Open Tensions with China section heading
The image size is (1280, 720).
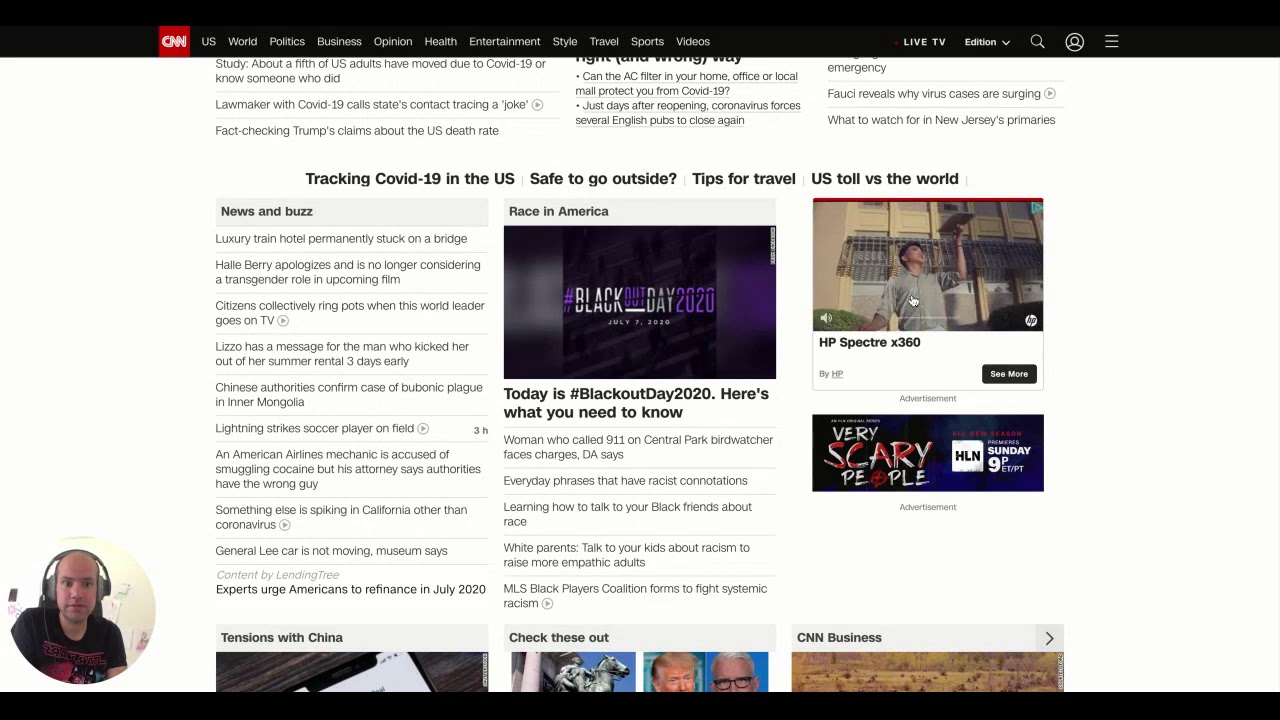(x=282, y=638)
